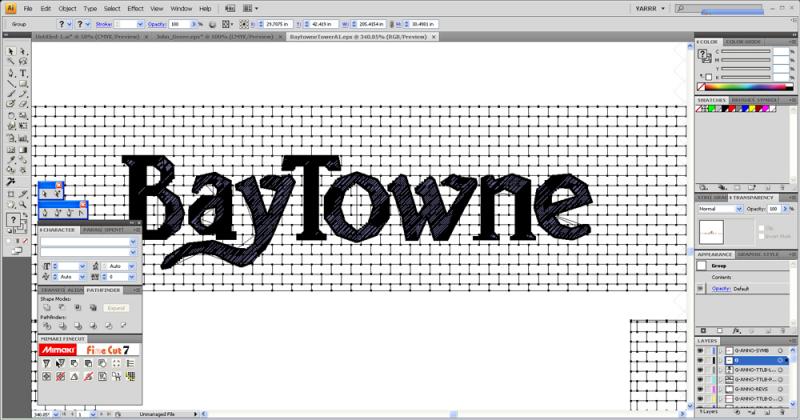The height and width of the screenshot is (420, 800).
Task: Open the Object menu
Action: (67, 9)
